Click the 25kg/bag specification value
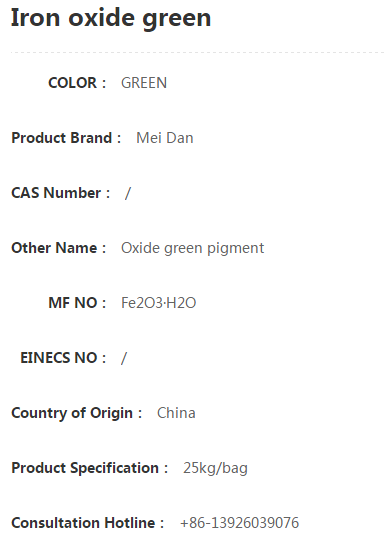Image resolution: width=387 pixels, height=547 pixels. (215, 468)
